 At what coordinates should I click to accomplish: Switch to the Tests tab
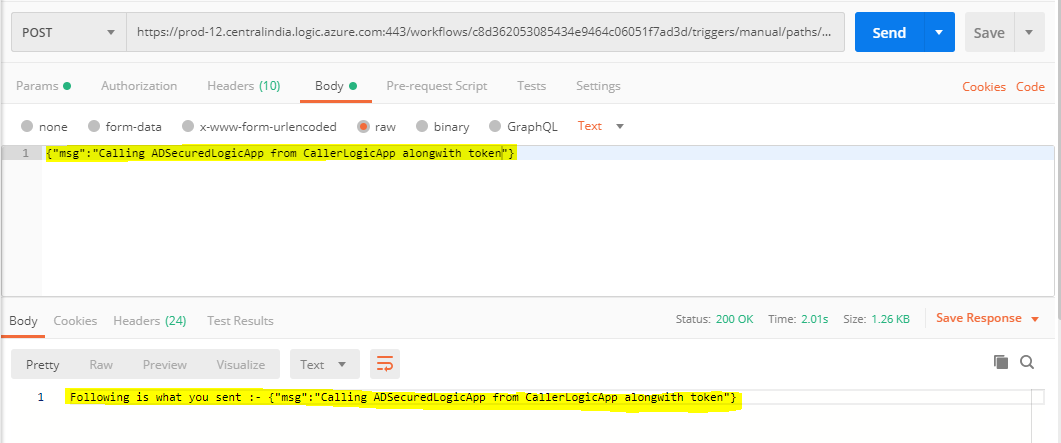pos(531,86)
